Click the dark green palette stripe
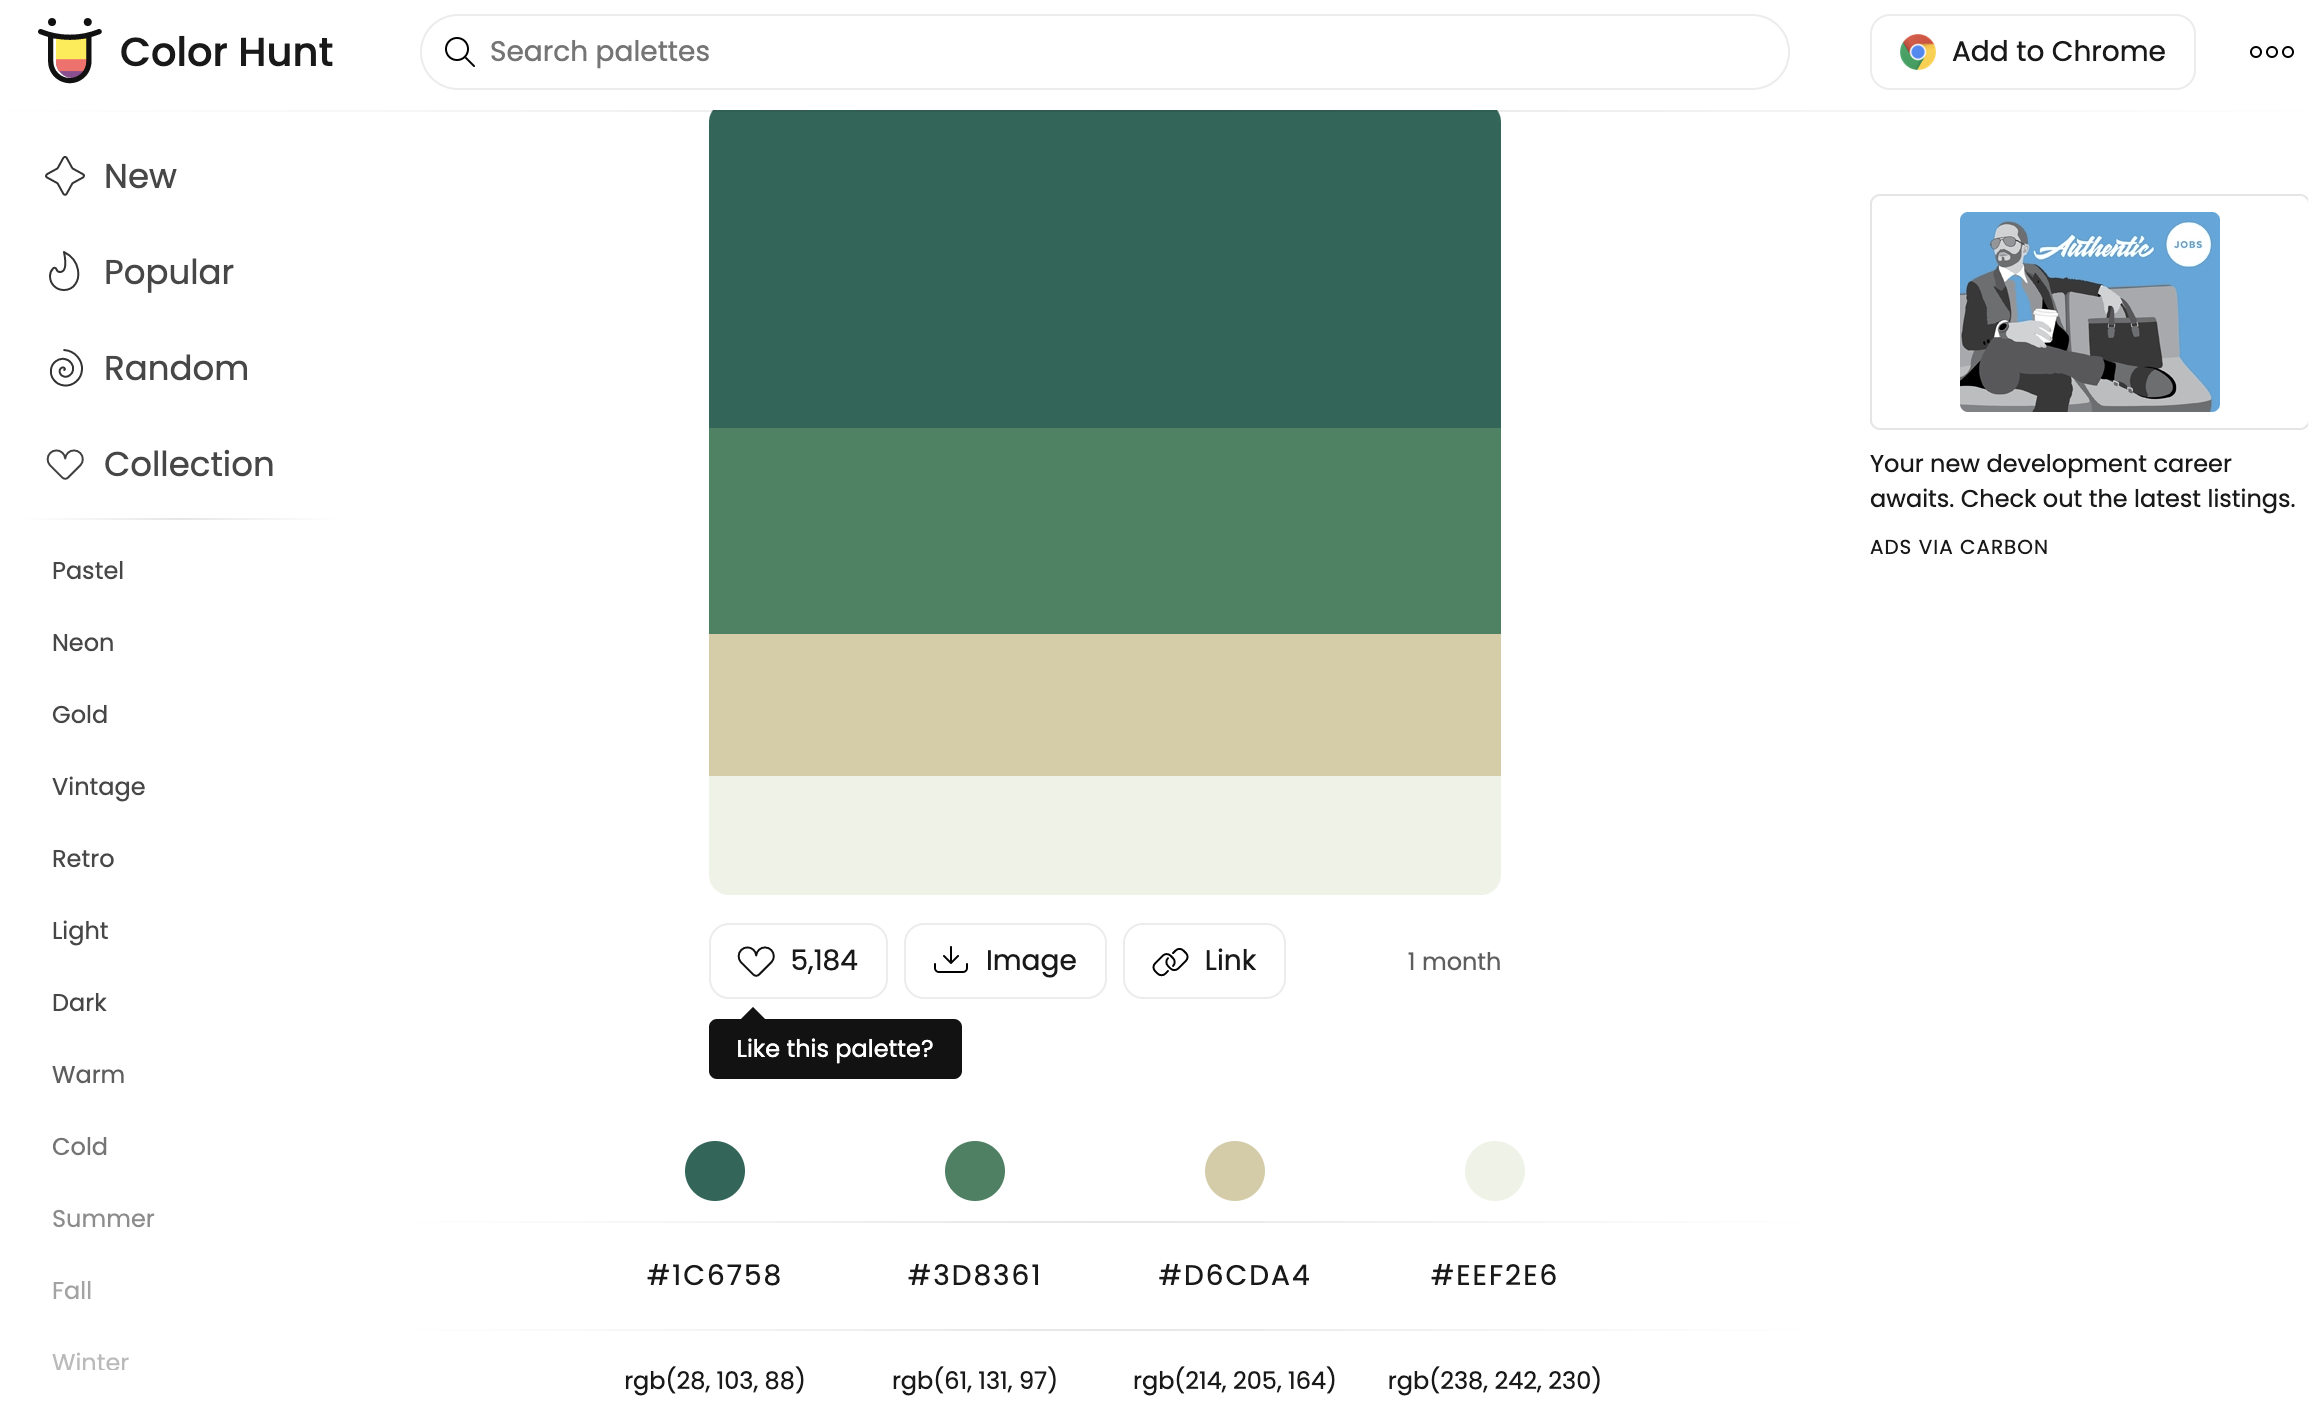 pos(1104,269)
